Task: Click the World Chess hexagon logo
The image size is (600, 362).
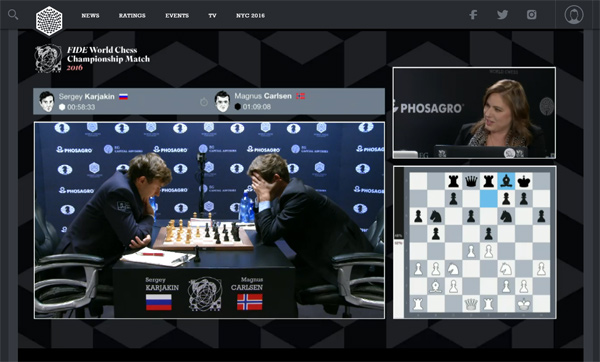Action: point(49,21)
